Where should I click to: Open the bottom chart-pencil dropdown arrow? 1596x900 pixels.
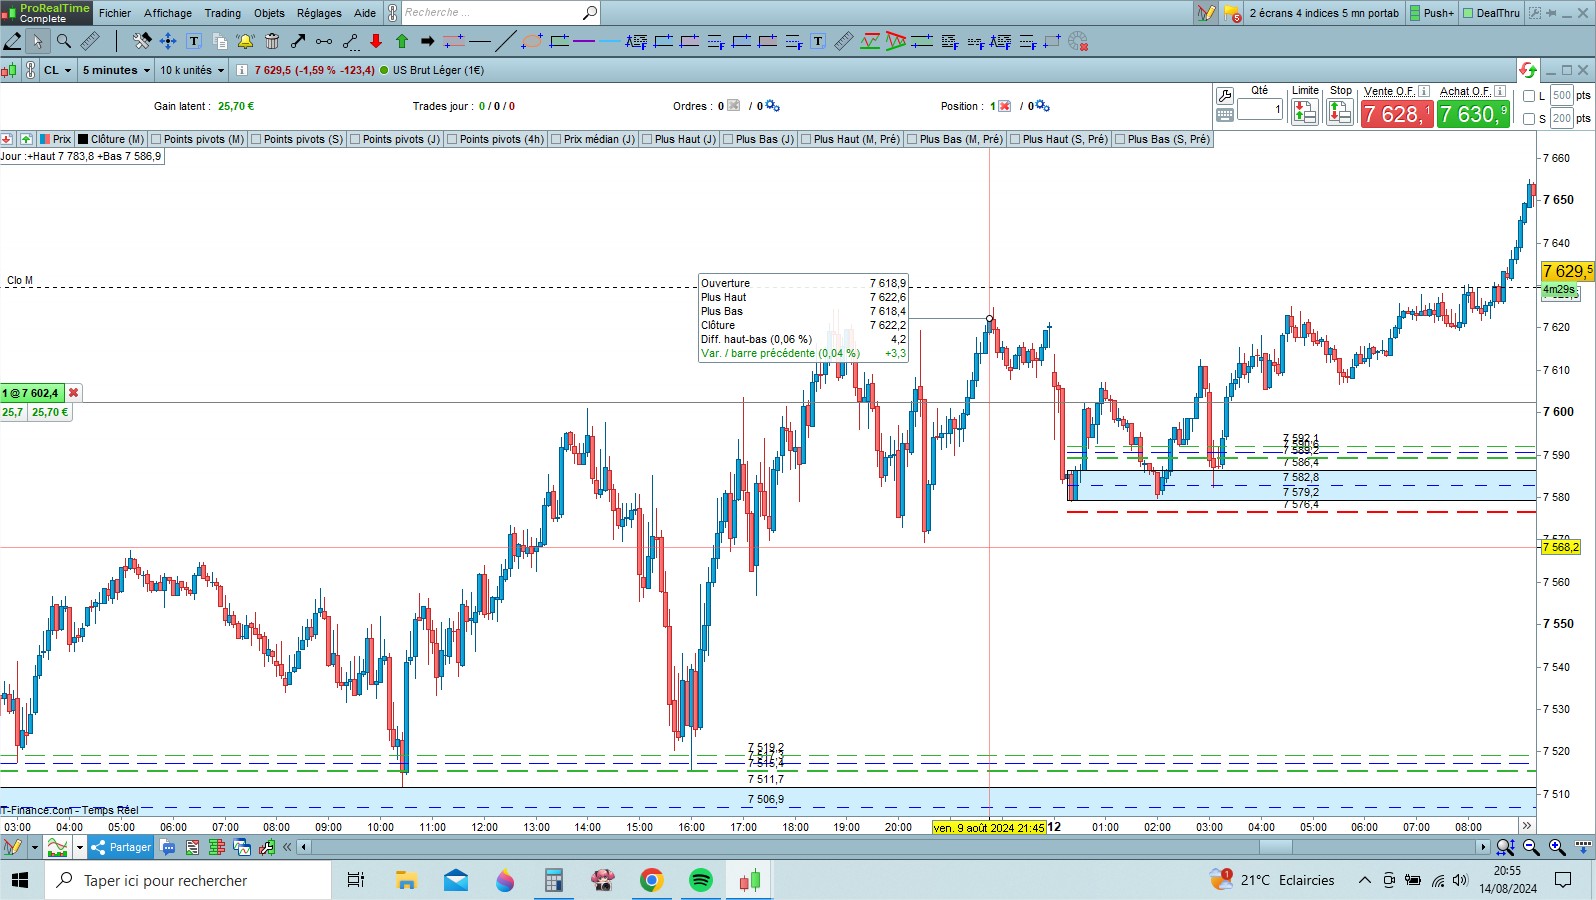point(34,847)
